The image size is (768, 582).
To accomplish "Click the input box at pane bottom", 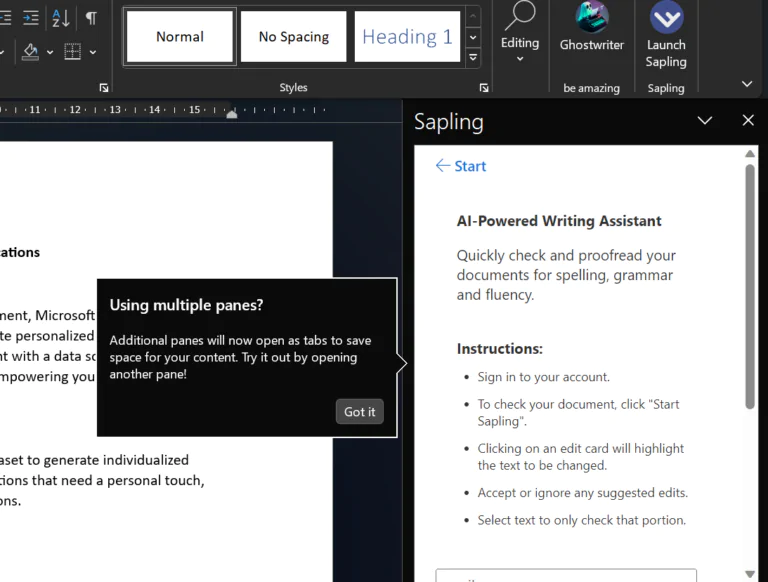I will click(566, 575).
